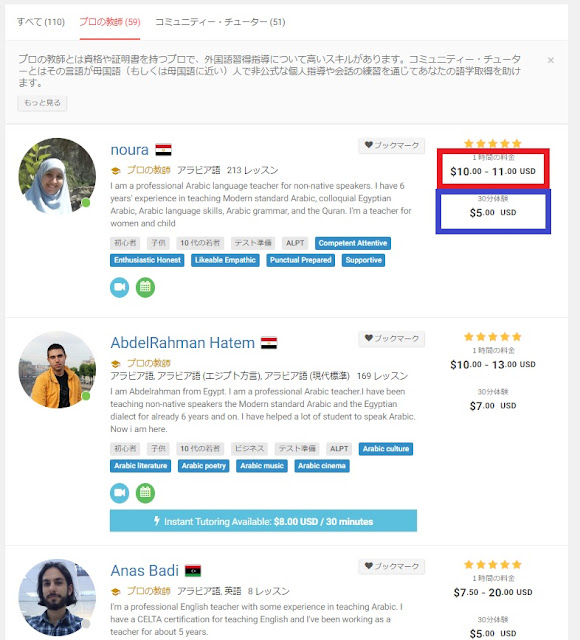Bookmark AbdelRahman Hatem with ブックマーク button
Viewport: 580px width, 640px height.
(x=391, y=339)
